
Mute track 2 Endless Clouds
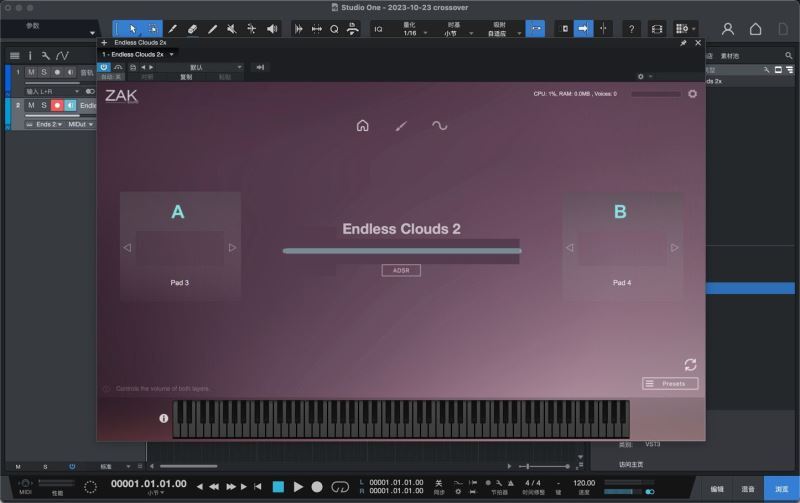tap(31, 105)
